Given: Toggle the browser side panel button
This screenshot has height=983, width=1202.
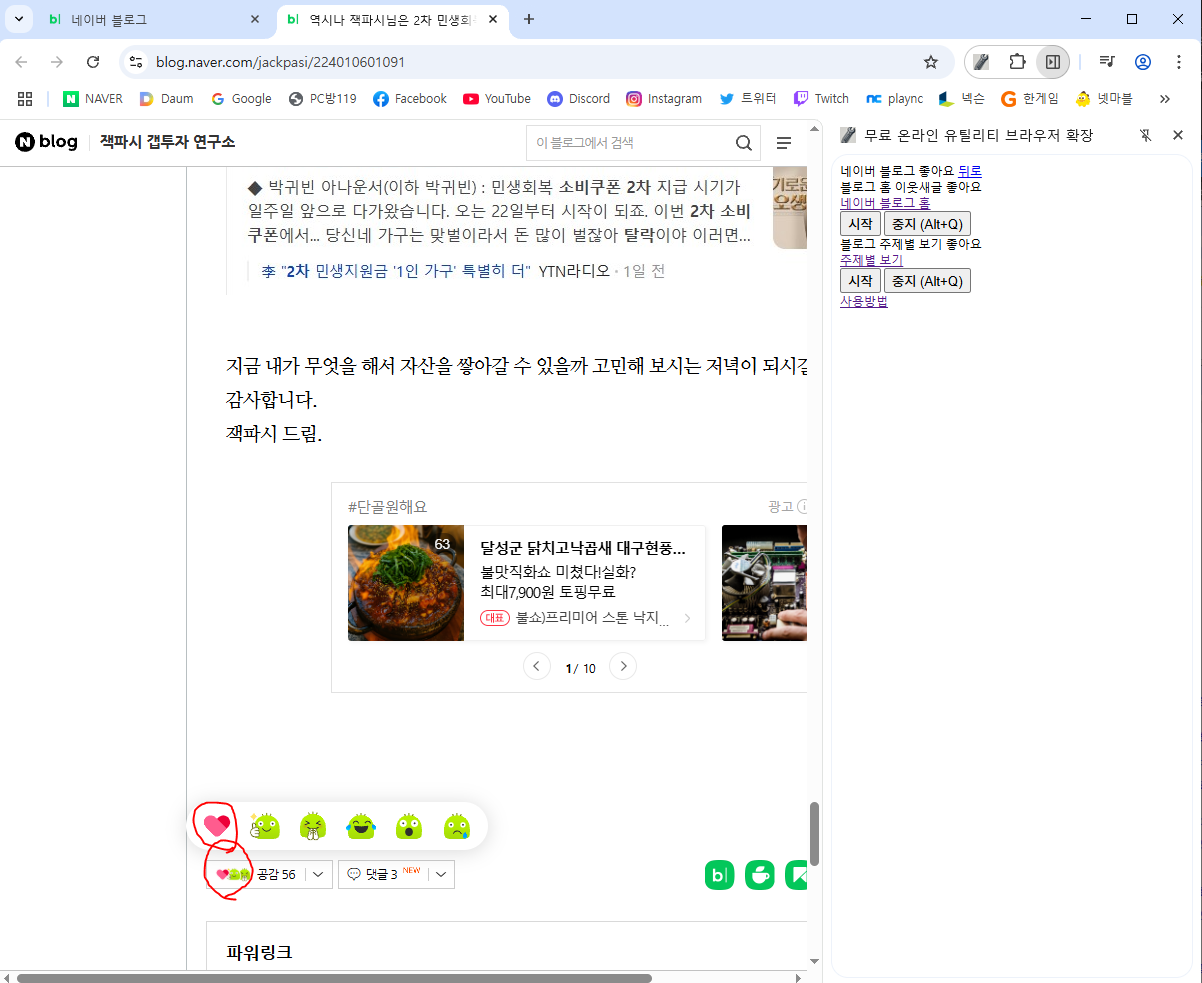Looking at the screenshot, I should click(x=1052, y=62).
